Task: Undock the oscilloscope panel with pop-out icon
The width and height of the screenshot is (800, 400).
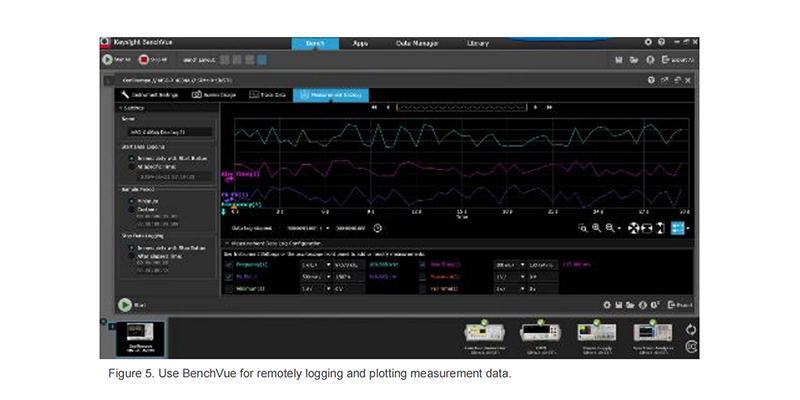Action: [664, 80]
